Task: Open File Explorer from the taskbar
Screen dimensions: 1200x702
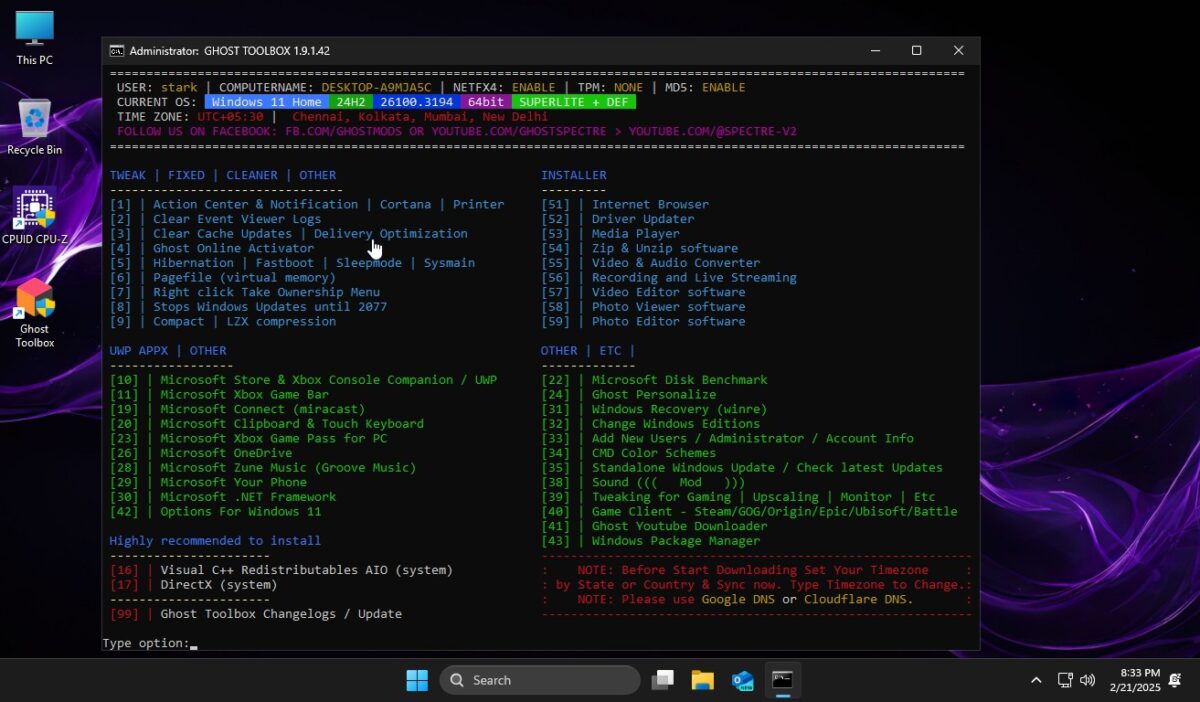Action: (702, 679)
